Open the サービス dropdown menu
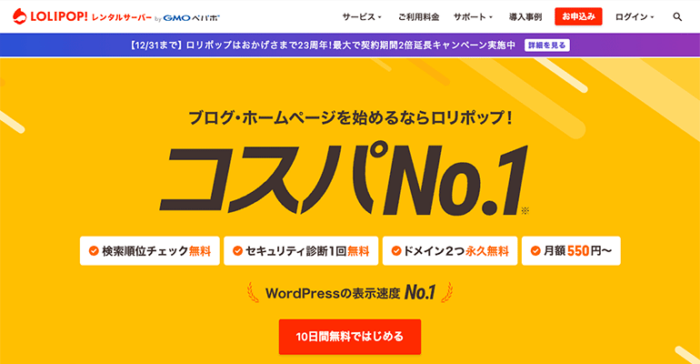Image resolution: width=700 pixels, height=364 pixels. (362, 17)
